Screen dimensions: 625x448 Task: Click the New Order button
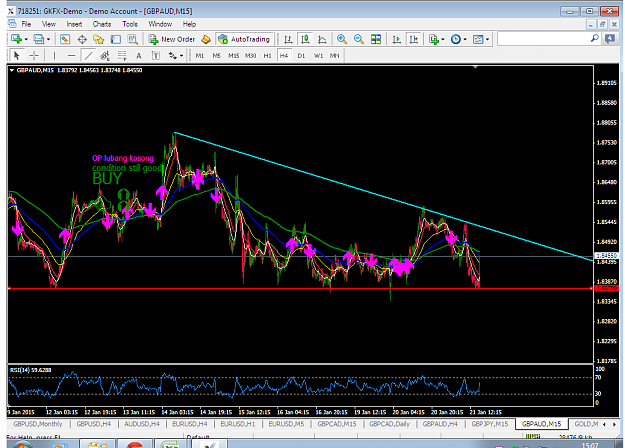click(x=172, y=39)
